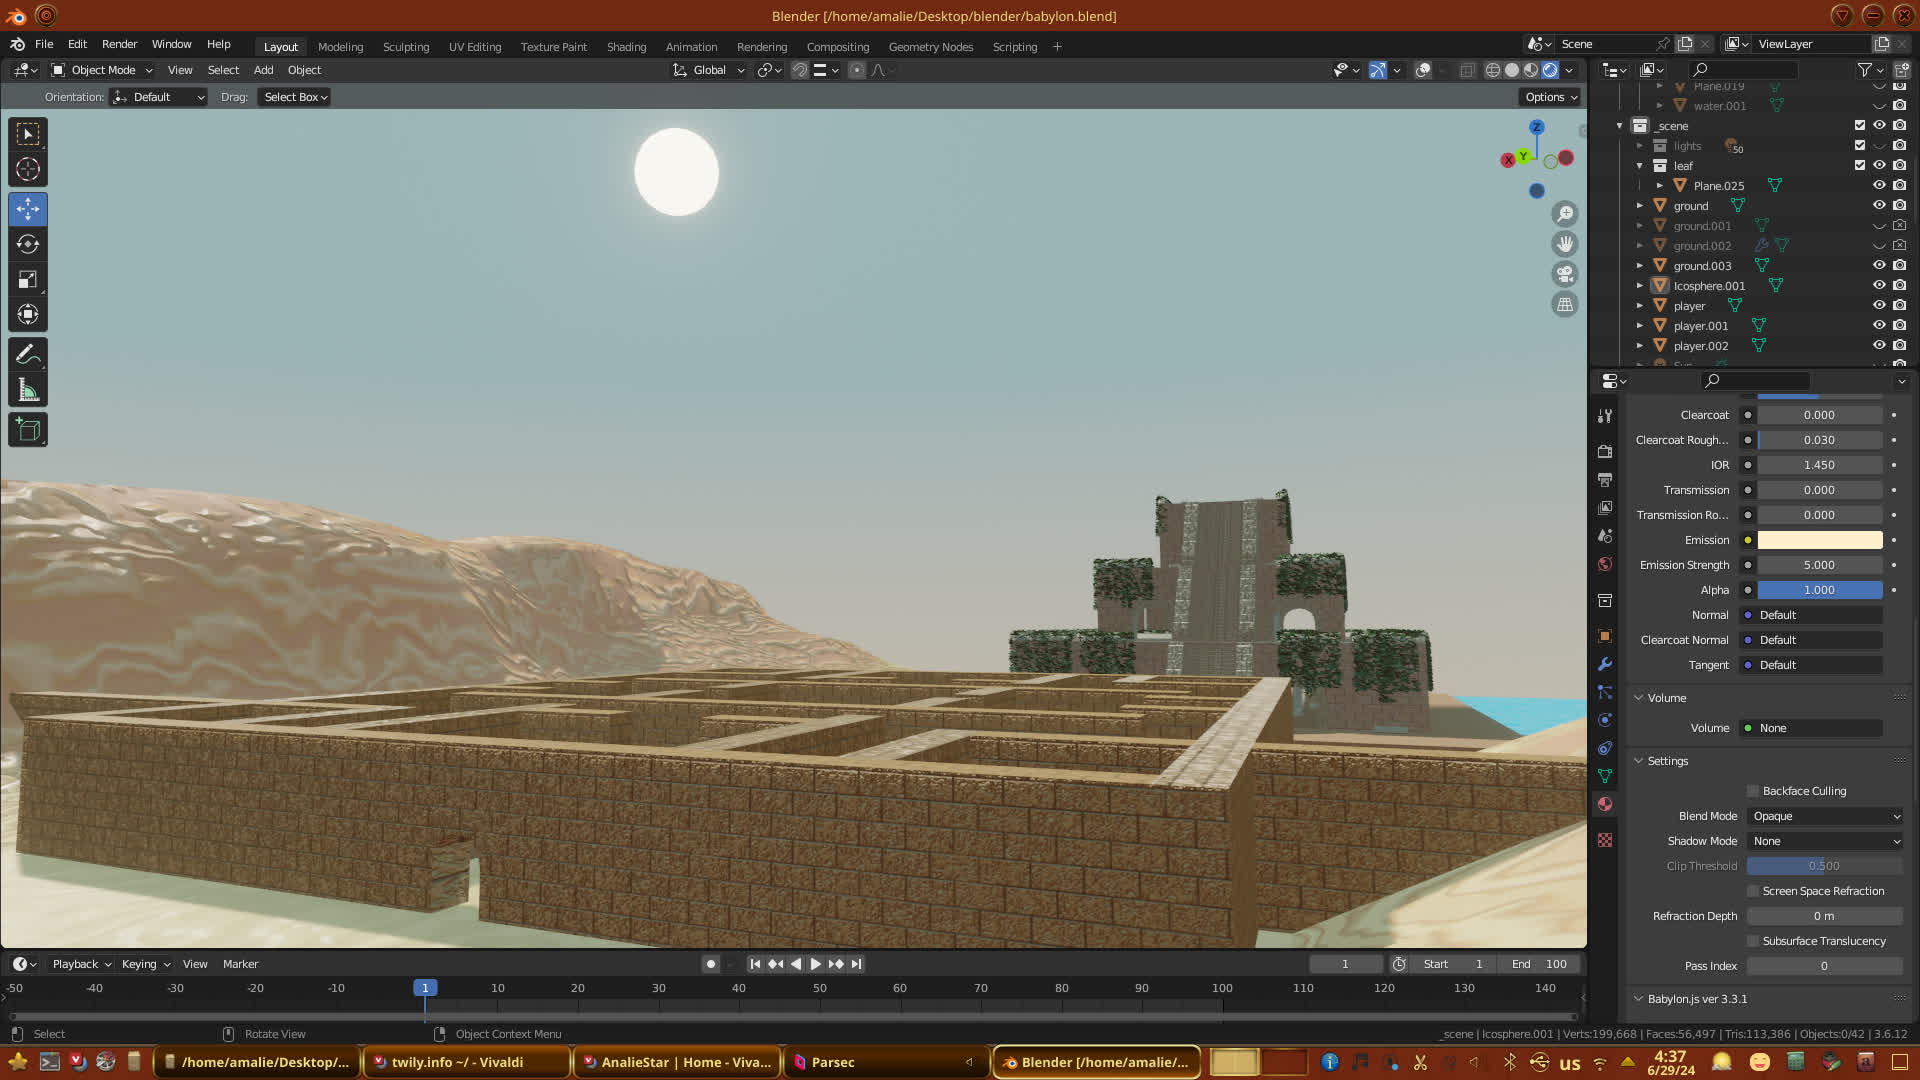Activate the Annotate pencil tool
The width and height of the screenshot is (1920, 1080).
pos(28,354)
